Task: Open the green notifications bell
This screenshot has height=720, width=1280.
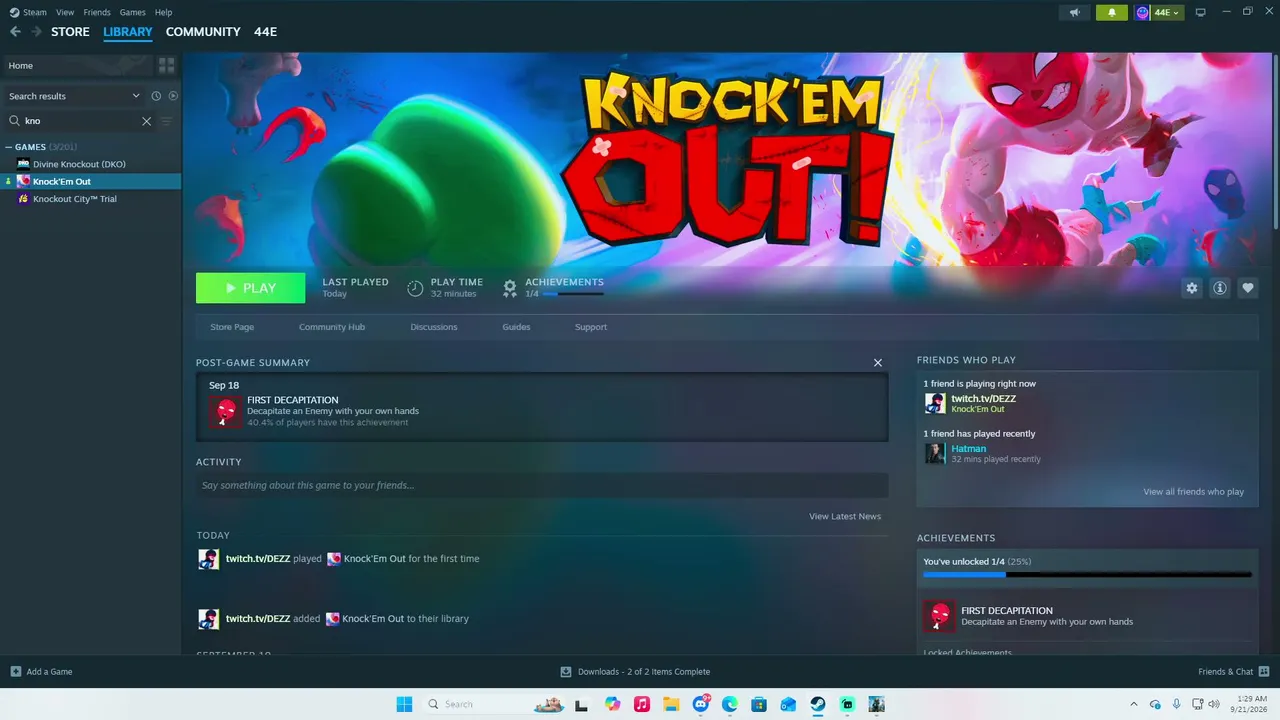Action: click(1112, 12)
